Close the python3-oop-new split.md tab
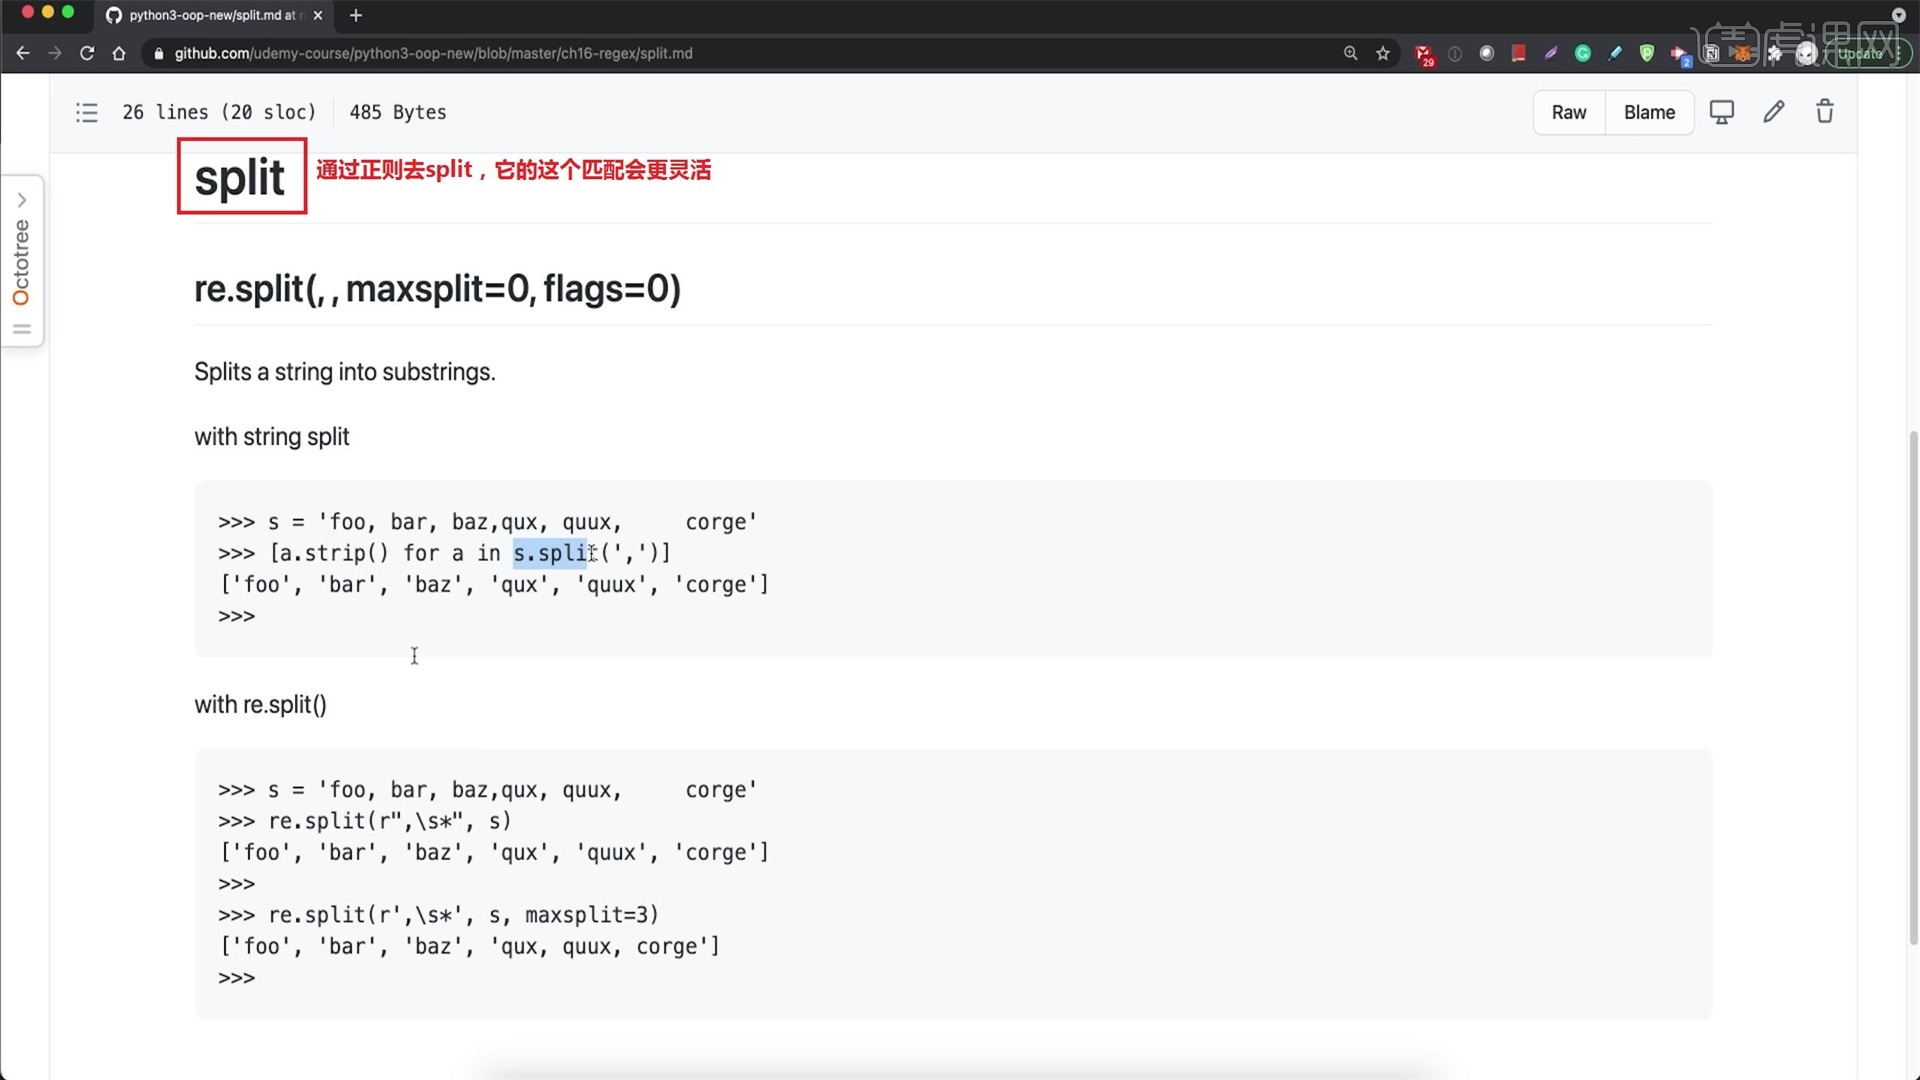Image resolution: width=1920 pixels, height=1080 pixels. click(x=318, y=15)
